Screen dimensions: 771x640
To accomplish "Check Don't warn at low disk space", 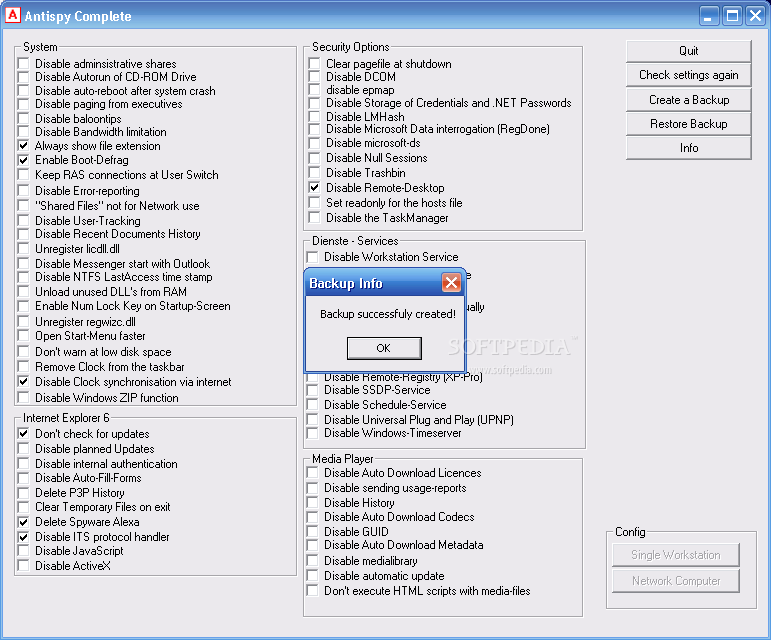I will coord(23,352).
